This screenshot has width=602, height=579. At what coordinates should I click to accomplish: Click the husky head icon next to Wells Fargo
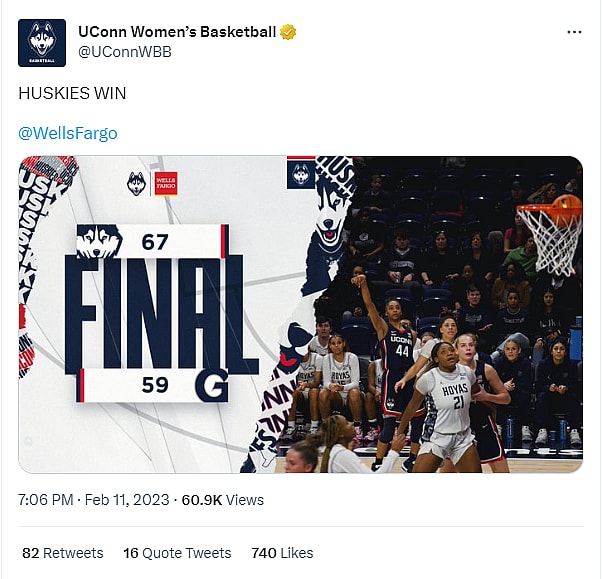coord(136,184)
